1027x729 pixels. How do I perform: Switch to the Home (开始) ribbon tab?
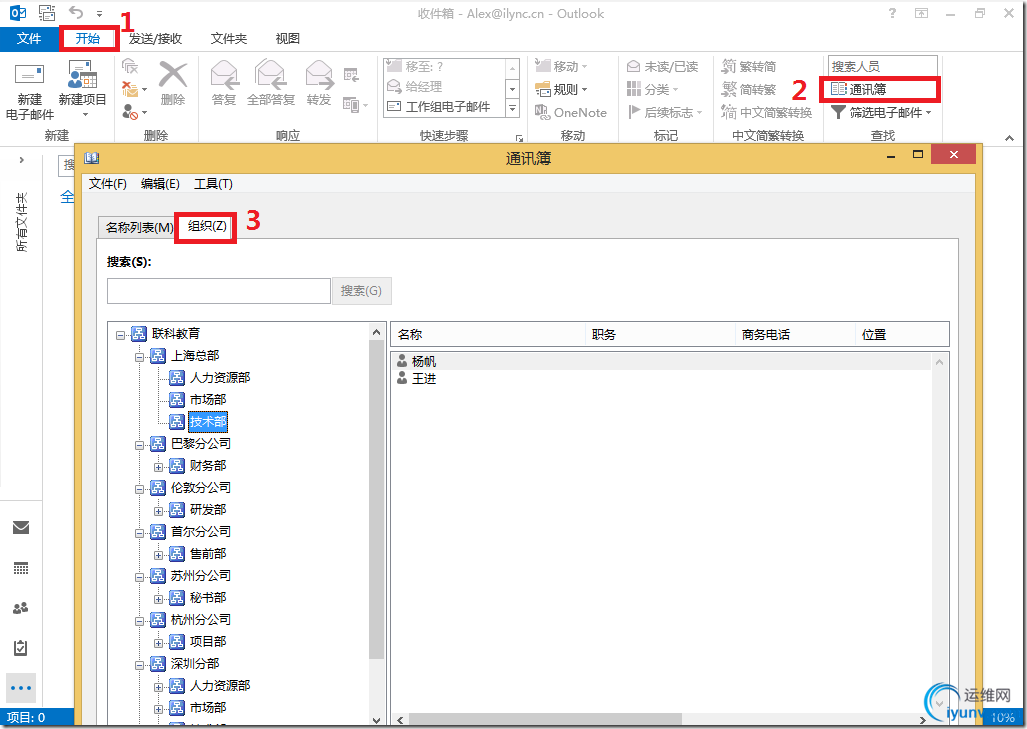pos(88,39)
